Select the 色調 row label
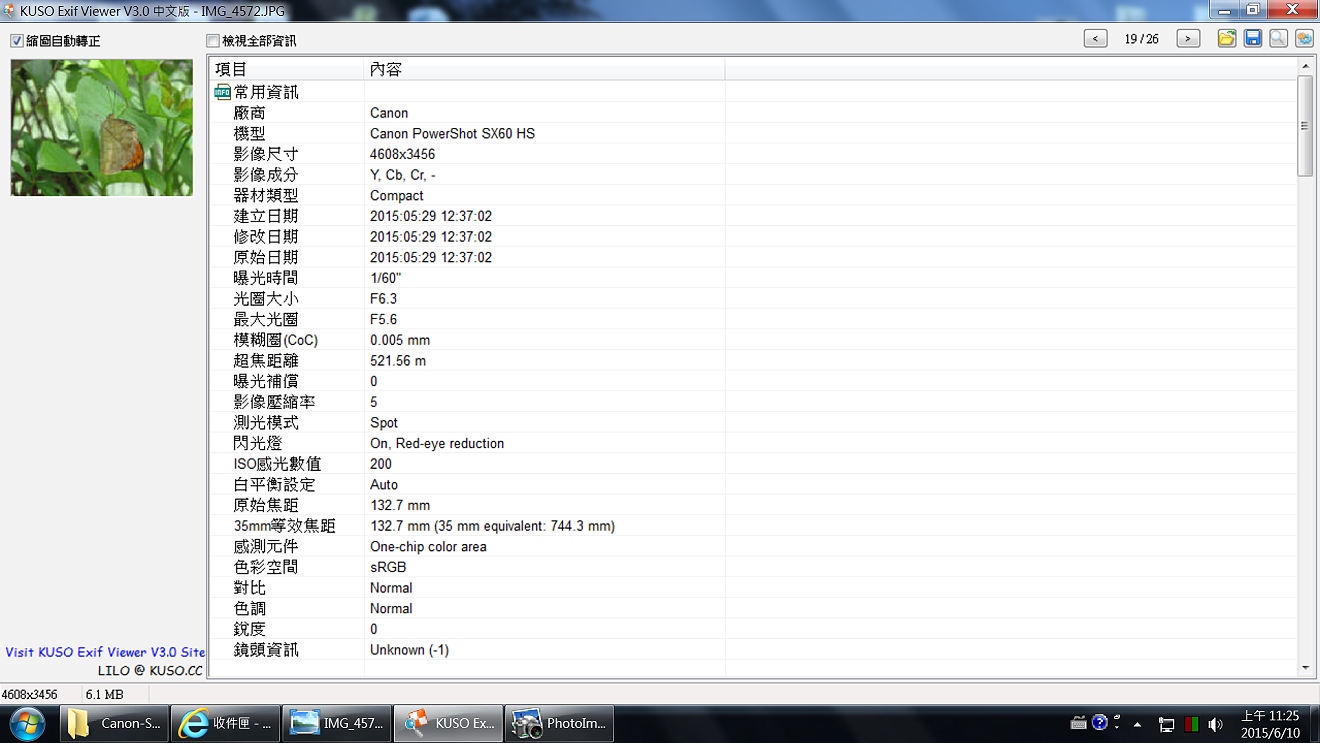 point(250,608)
